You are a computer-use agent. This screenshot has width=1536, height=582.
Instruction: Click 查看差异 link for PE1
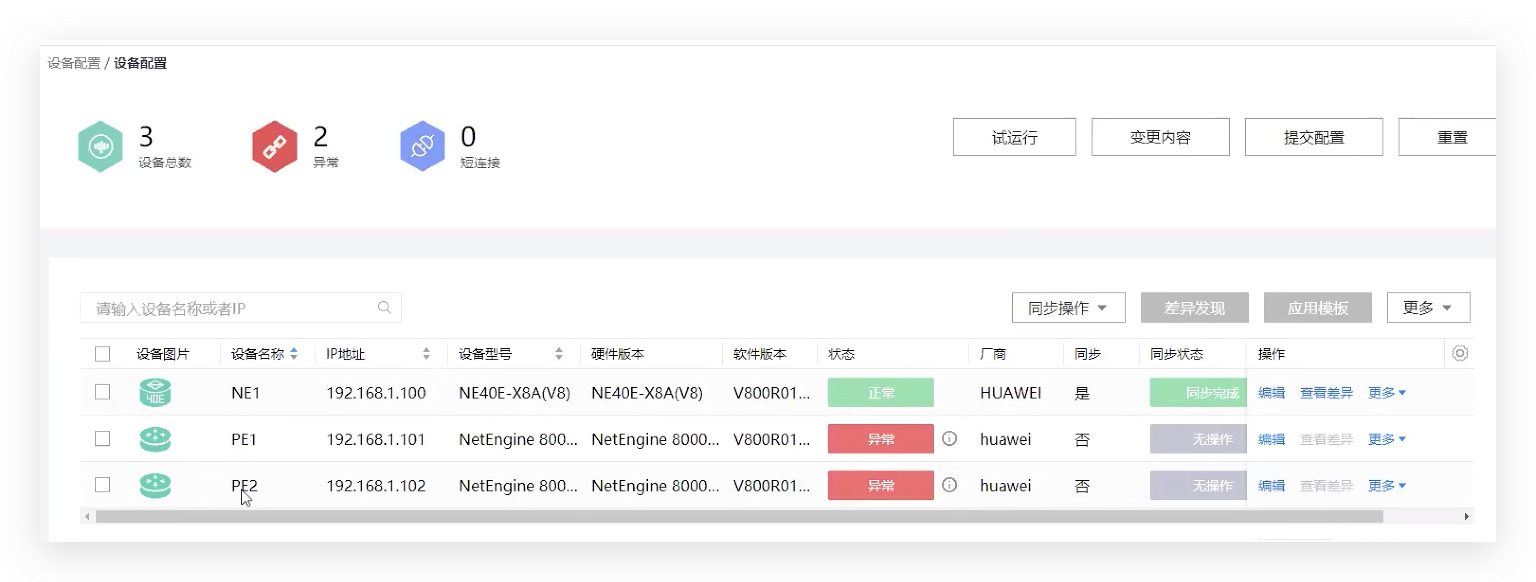click(1326, 439)
